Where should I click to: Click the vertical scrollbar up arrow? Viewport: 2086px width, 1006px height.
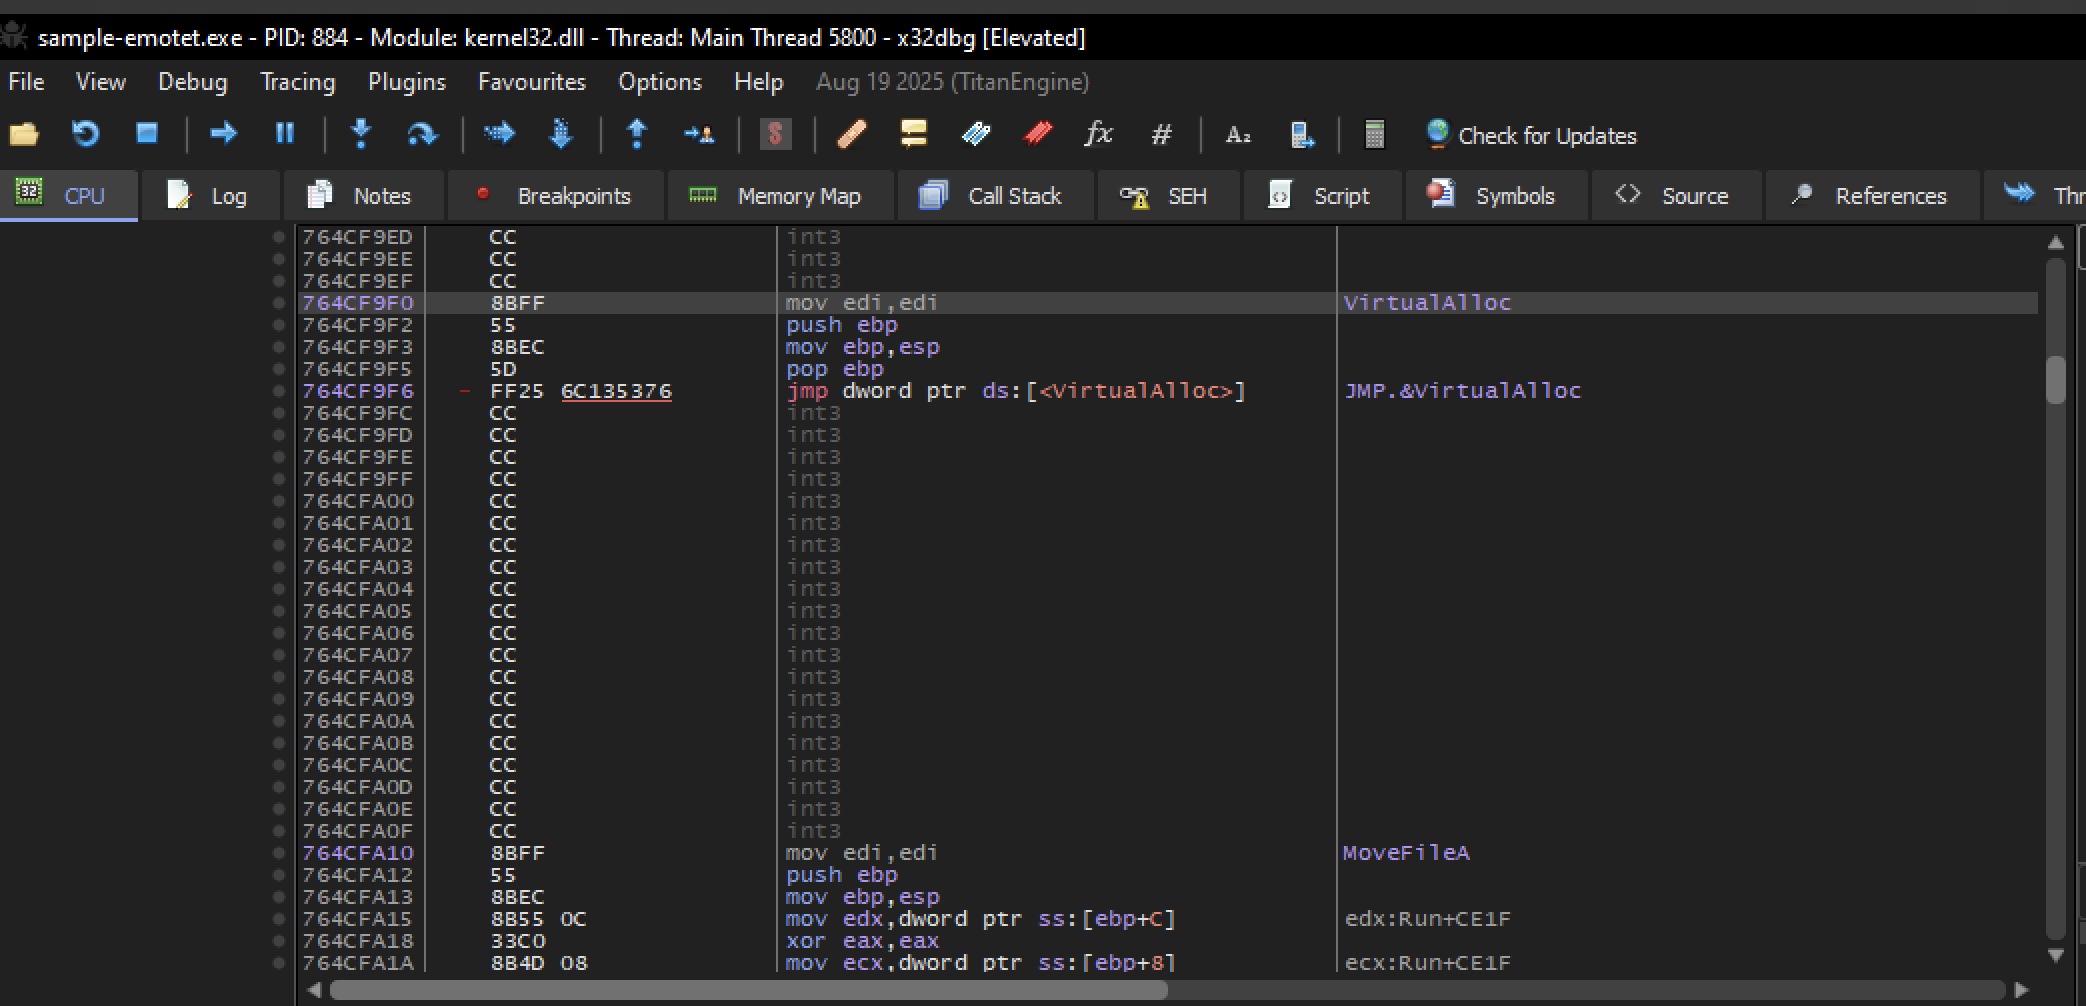pyautogui.click(x=2055, y=242)
